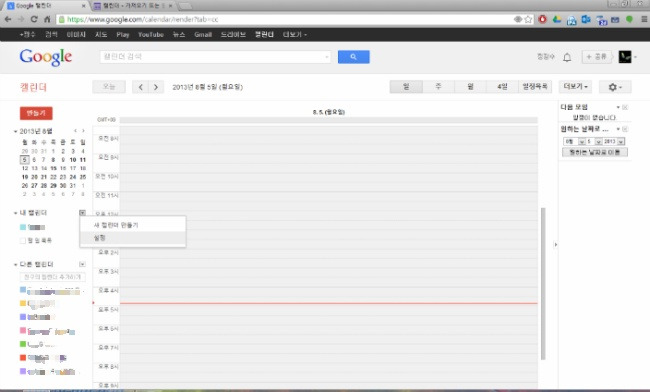Close the Google 캘린더 browser tab

coord(83,6)
